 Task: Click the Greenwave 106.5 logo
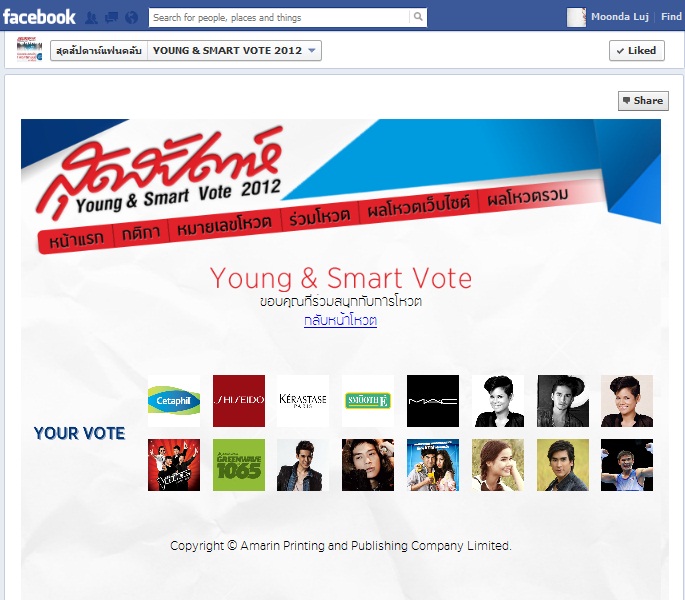click(x=239, y=465)
